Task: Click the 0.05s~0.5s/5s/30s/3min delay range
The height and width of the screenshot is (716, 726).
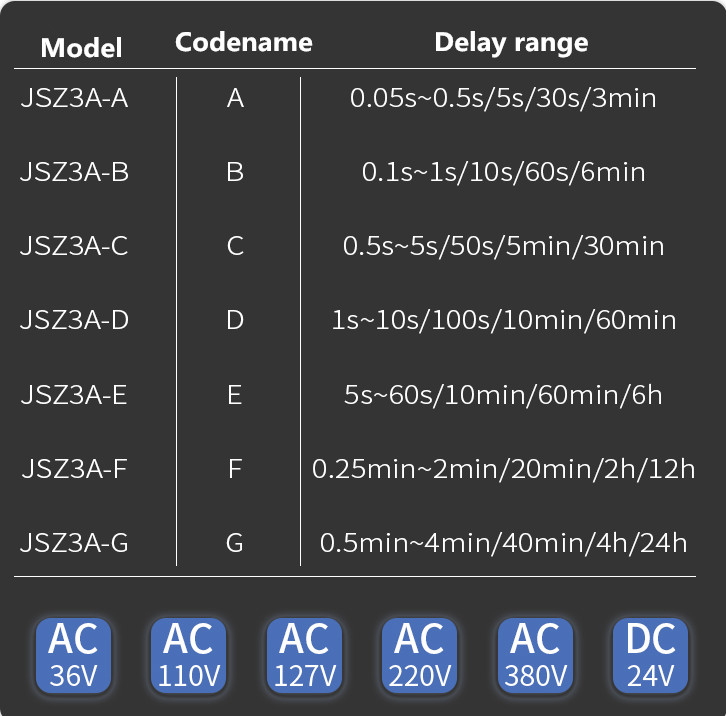Action: point(503,99)
